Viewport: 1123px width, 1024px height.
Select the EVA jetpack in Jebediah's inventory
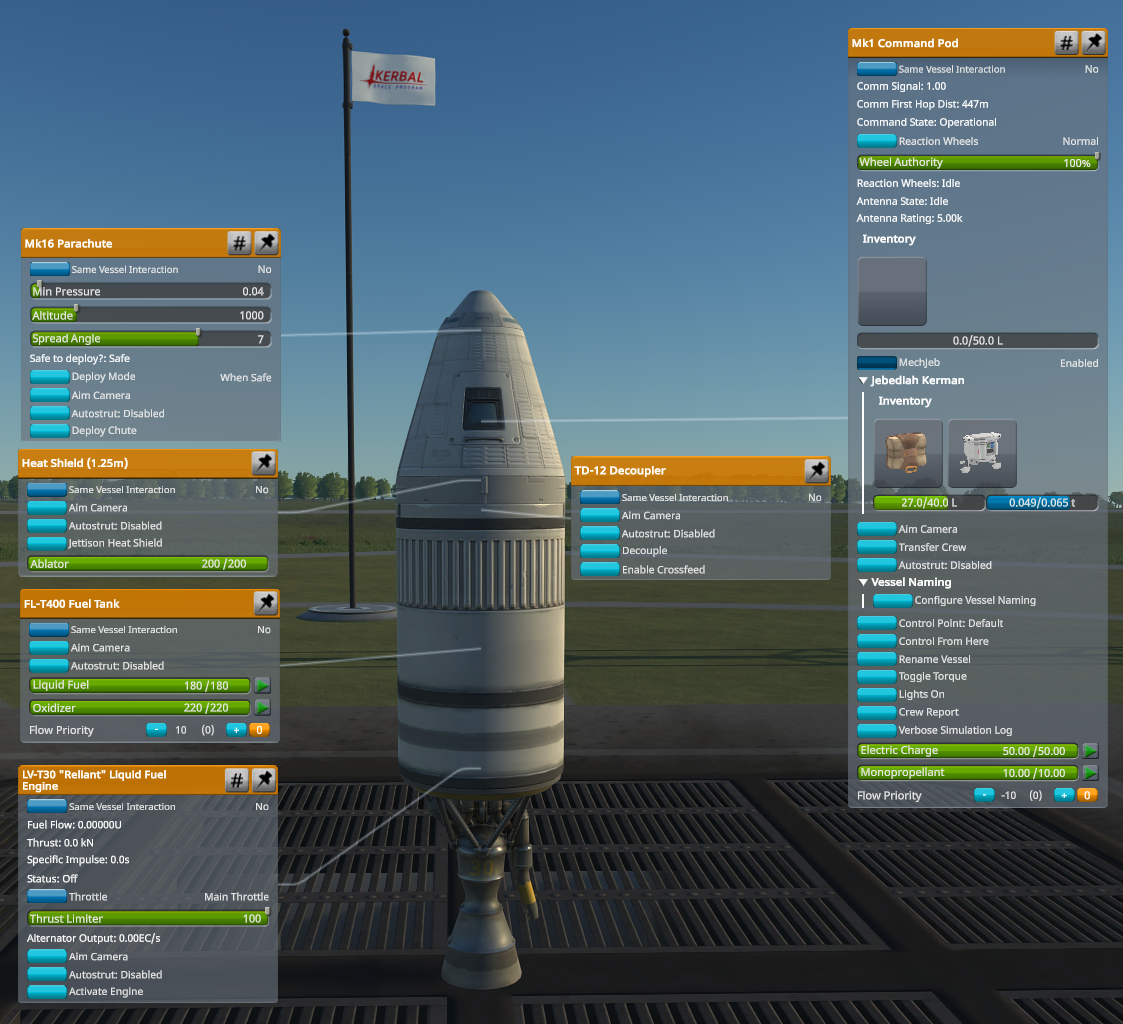click(982, 453)
